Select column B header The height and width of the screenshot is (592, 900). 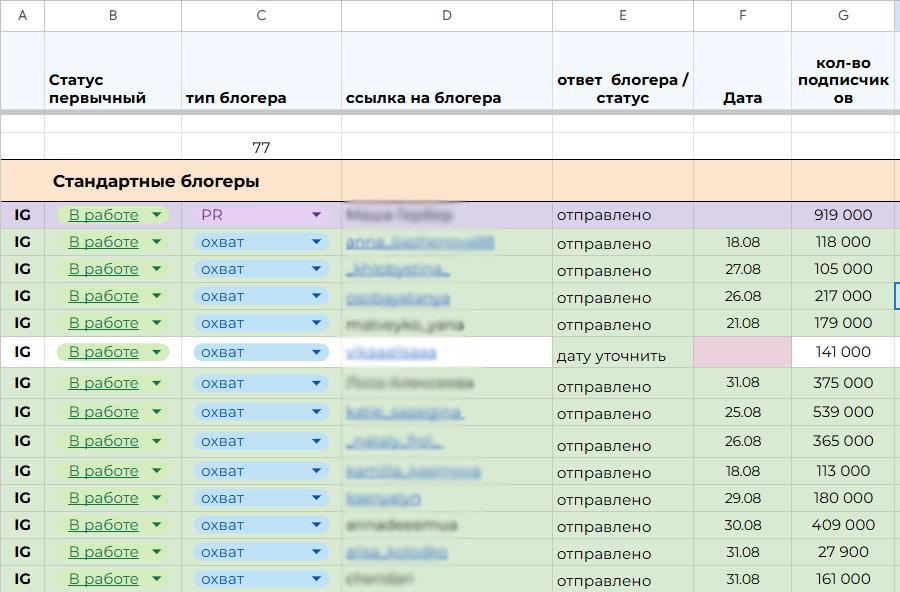pos(112,15)
